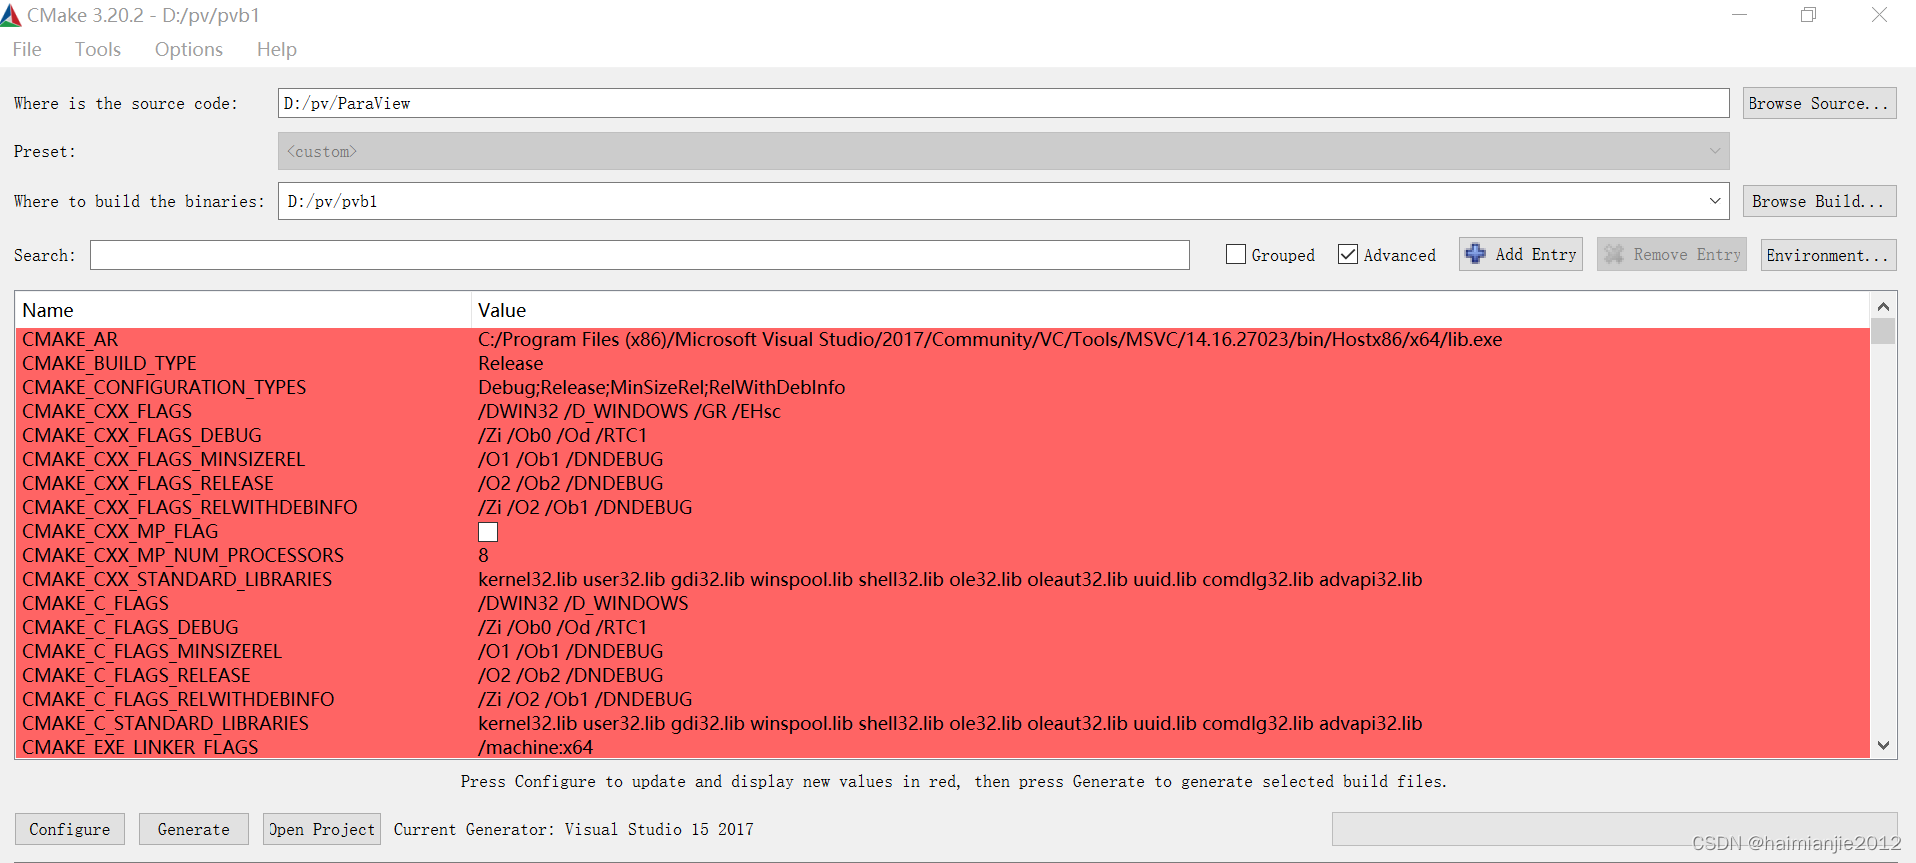Select the CMAKE_CXX_FLAGS entry
Image resolution: width=1916 pixels, height=863 pixels.
[x=107, y=412]
